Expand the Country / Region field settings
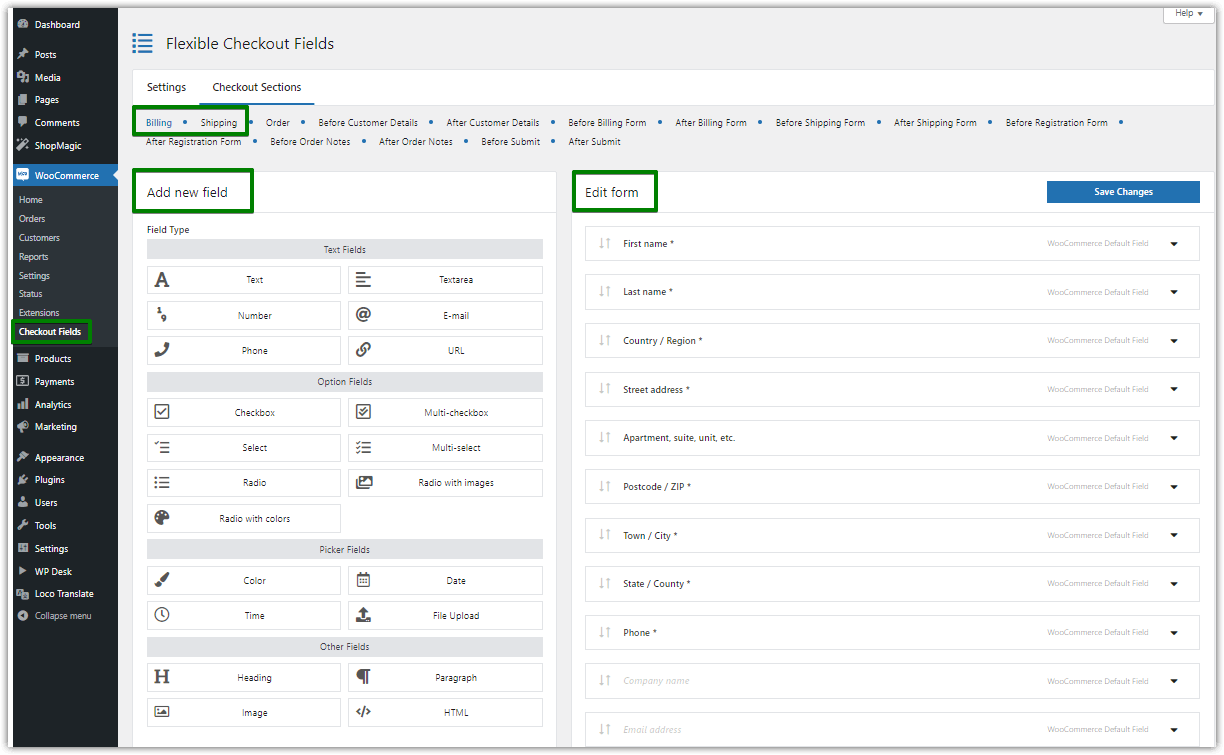This screenshot has height=755, width=1224. pos(1174,341)
